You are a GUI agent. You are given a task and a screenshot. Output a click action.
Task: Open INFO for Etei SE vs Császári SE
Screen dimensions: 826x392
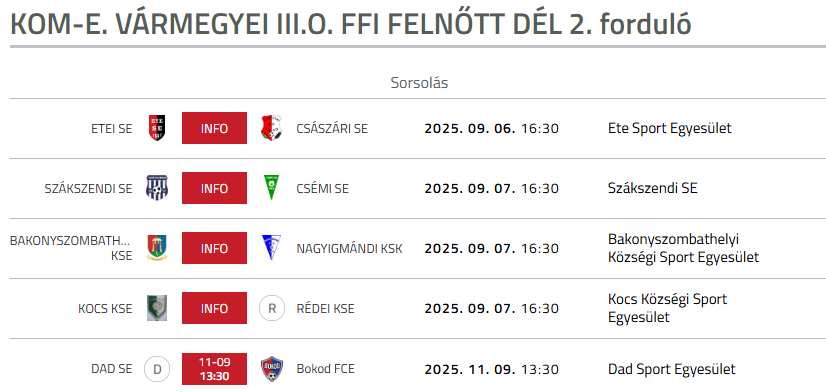[x=214, y=128]
